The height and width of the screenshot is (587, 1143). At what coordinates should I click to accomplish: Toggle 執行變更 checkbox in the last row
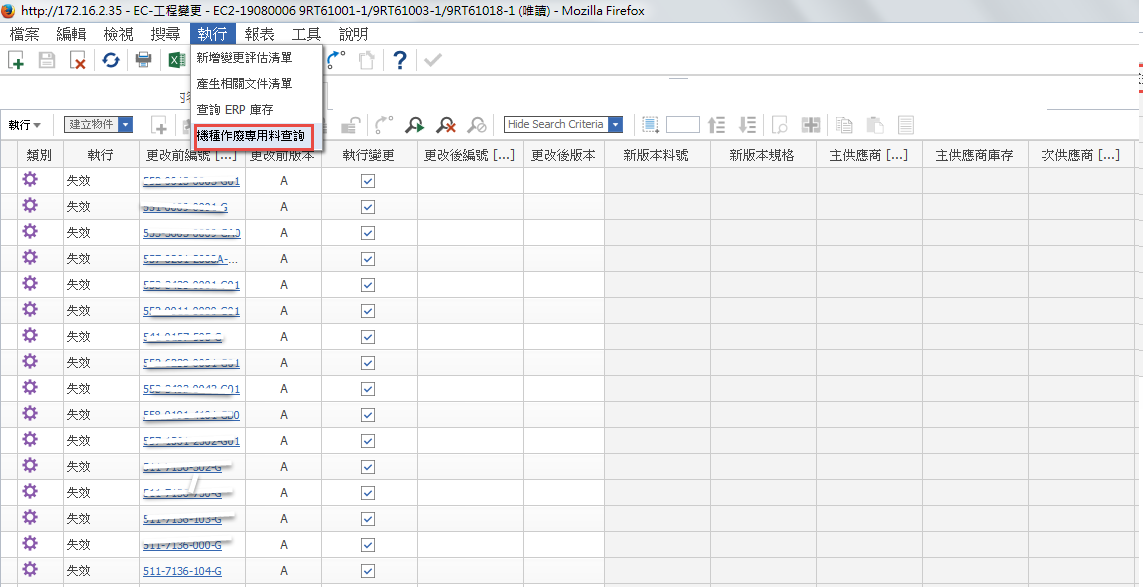coord(368,571)
